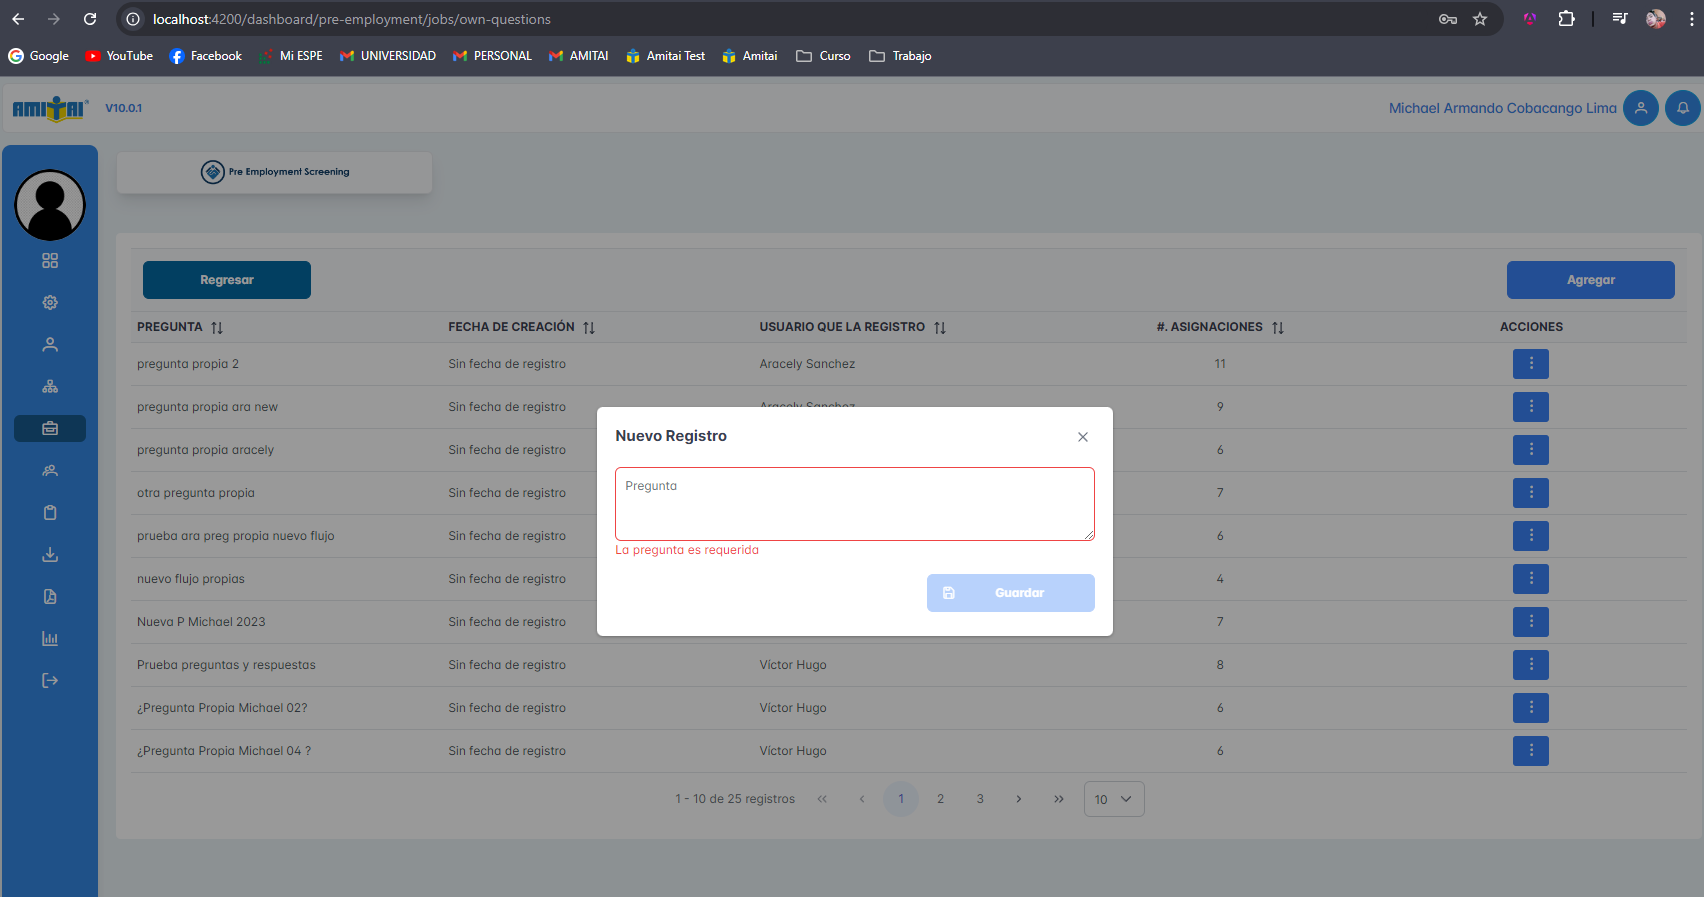This screenshot has width=1704, height=897.
Task: Open the bar chart reports icon
Action: [50, 639]
